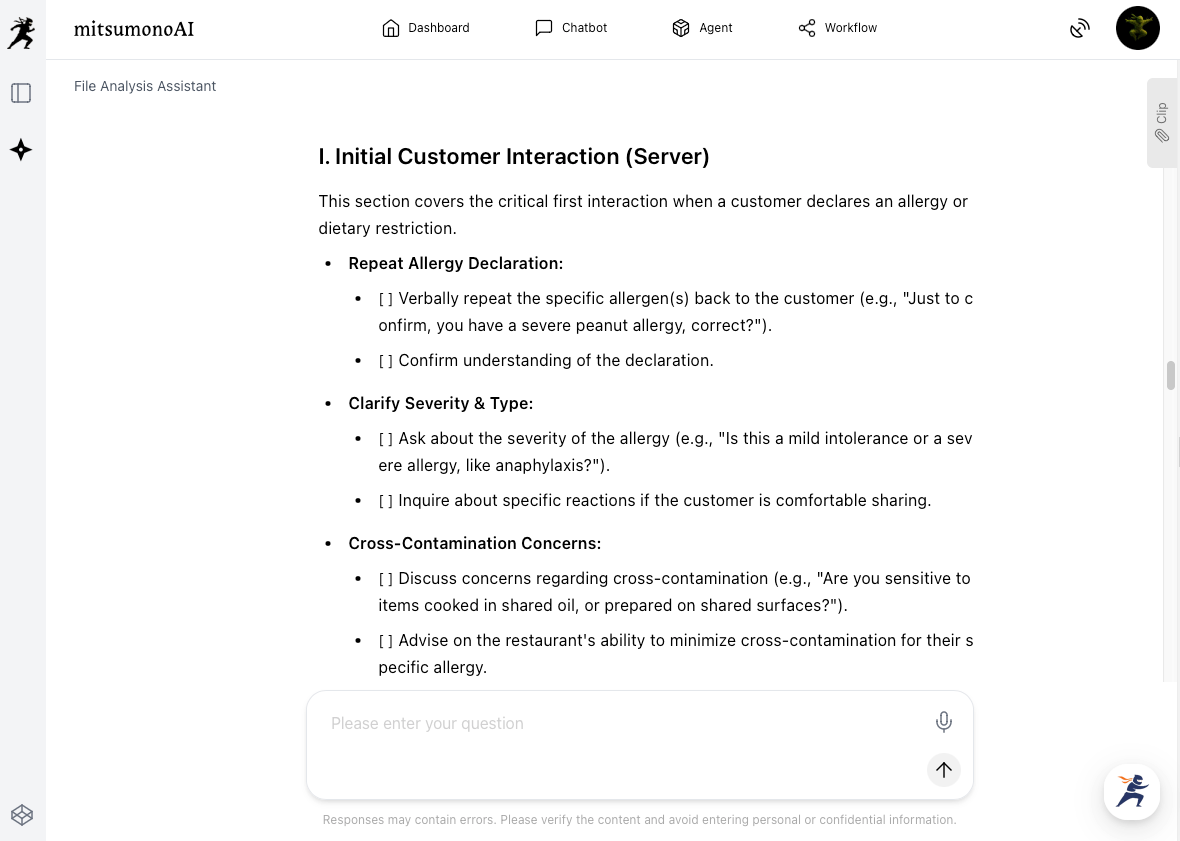
Task: Click the File Analysis Assistant title
Action: 145,86
